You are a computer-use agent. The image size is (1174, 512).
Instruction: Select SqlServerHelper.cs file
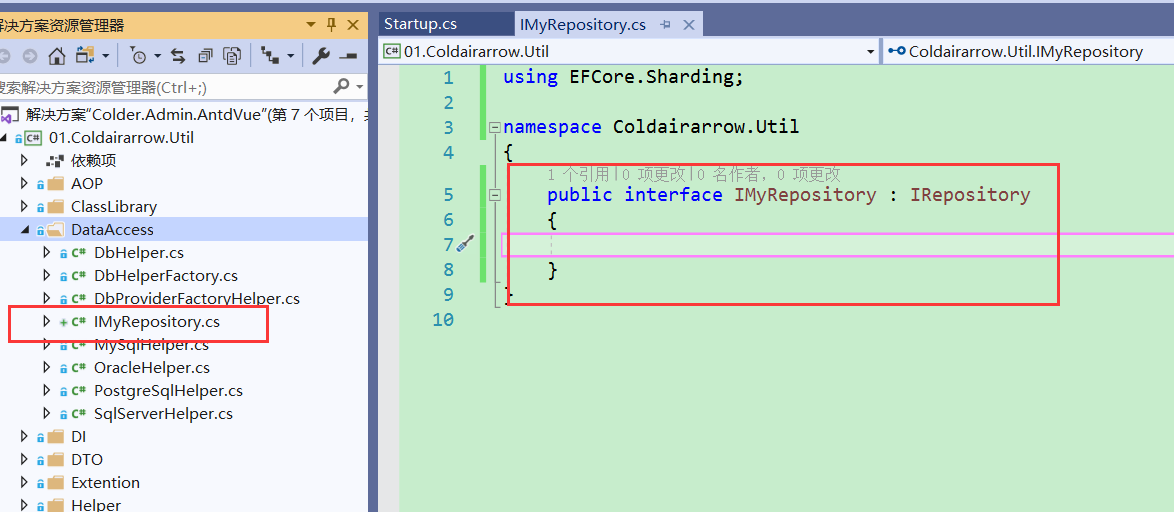pos(163,414)
